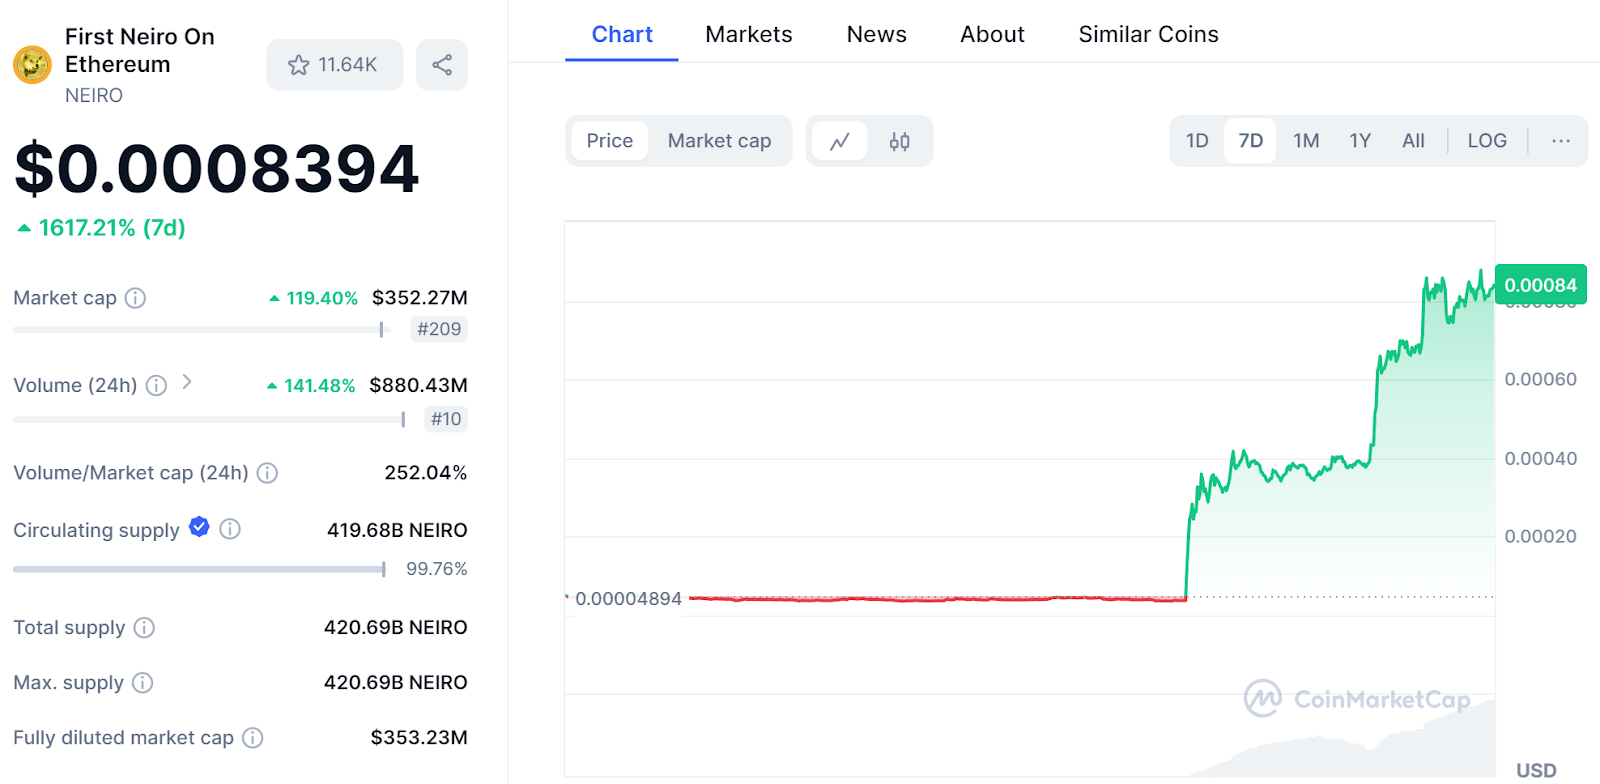
Task: Open the three-dots chart options menu
Action: (x=1561, y=141)
